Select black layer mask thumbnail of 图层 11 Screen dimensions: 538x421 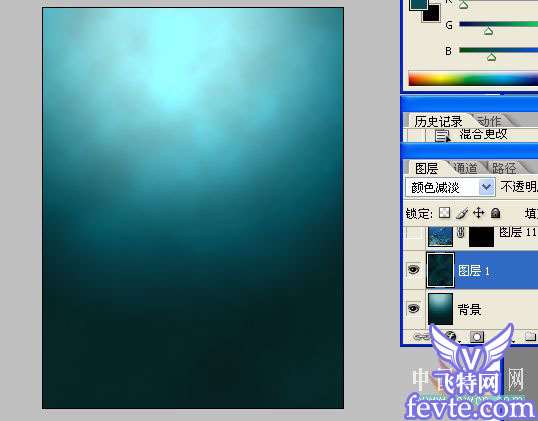point(481,236)
